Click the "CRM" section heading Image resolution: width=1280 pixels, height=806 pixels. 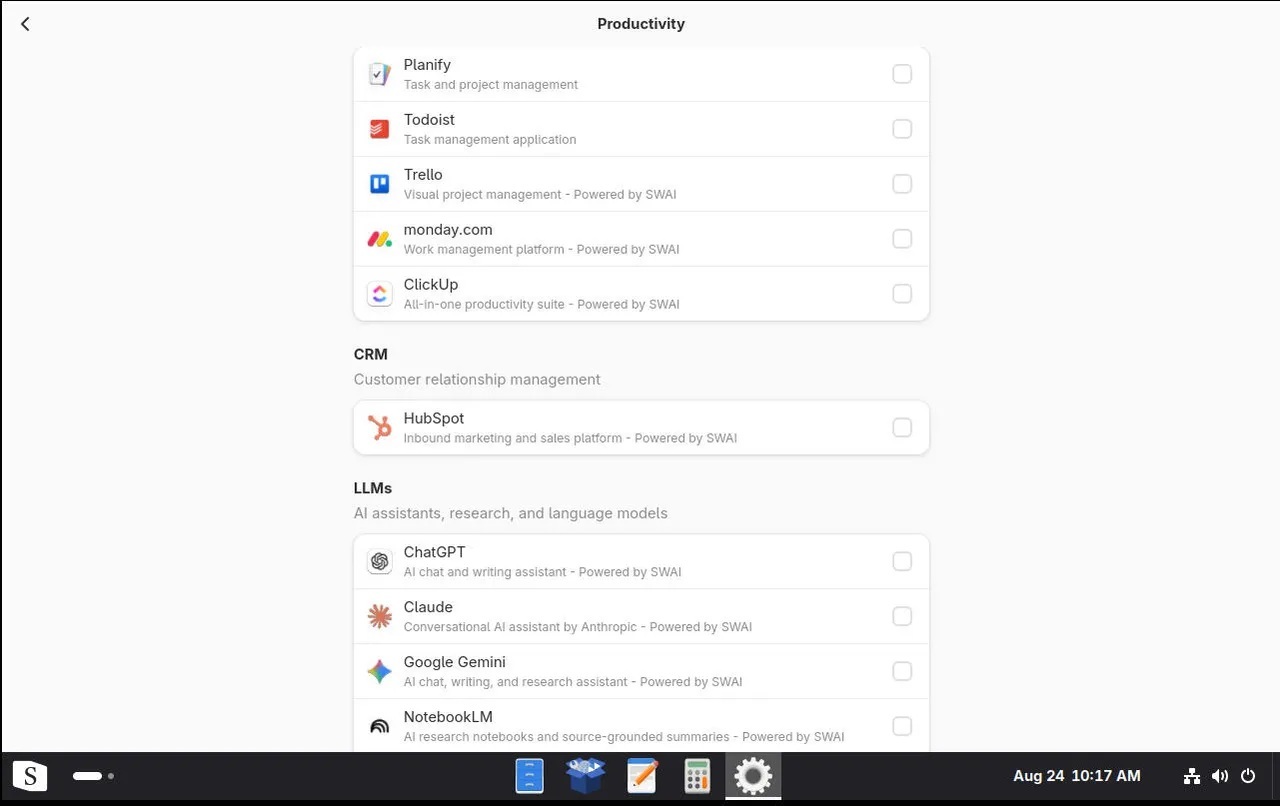click(x=371, y=354)
